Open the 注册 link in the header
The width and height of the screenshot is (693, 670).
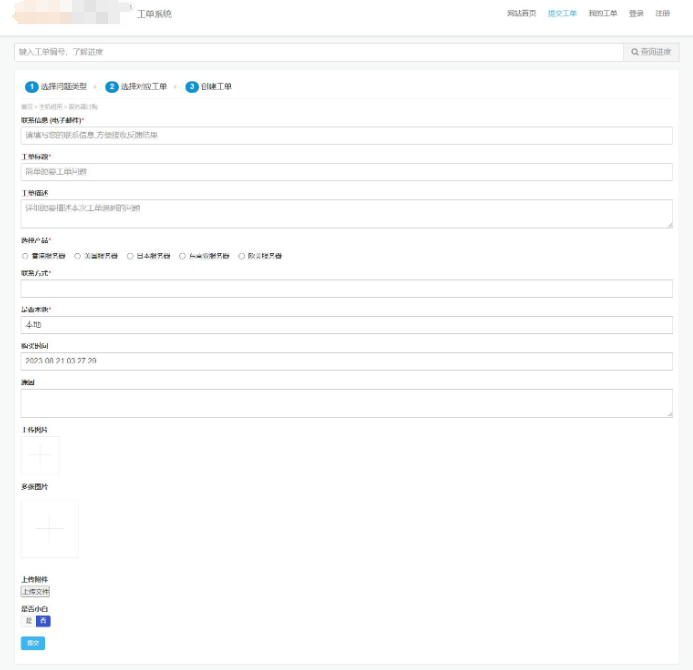(662, 14)
